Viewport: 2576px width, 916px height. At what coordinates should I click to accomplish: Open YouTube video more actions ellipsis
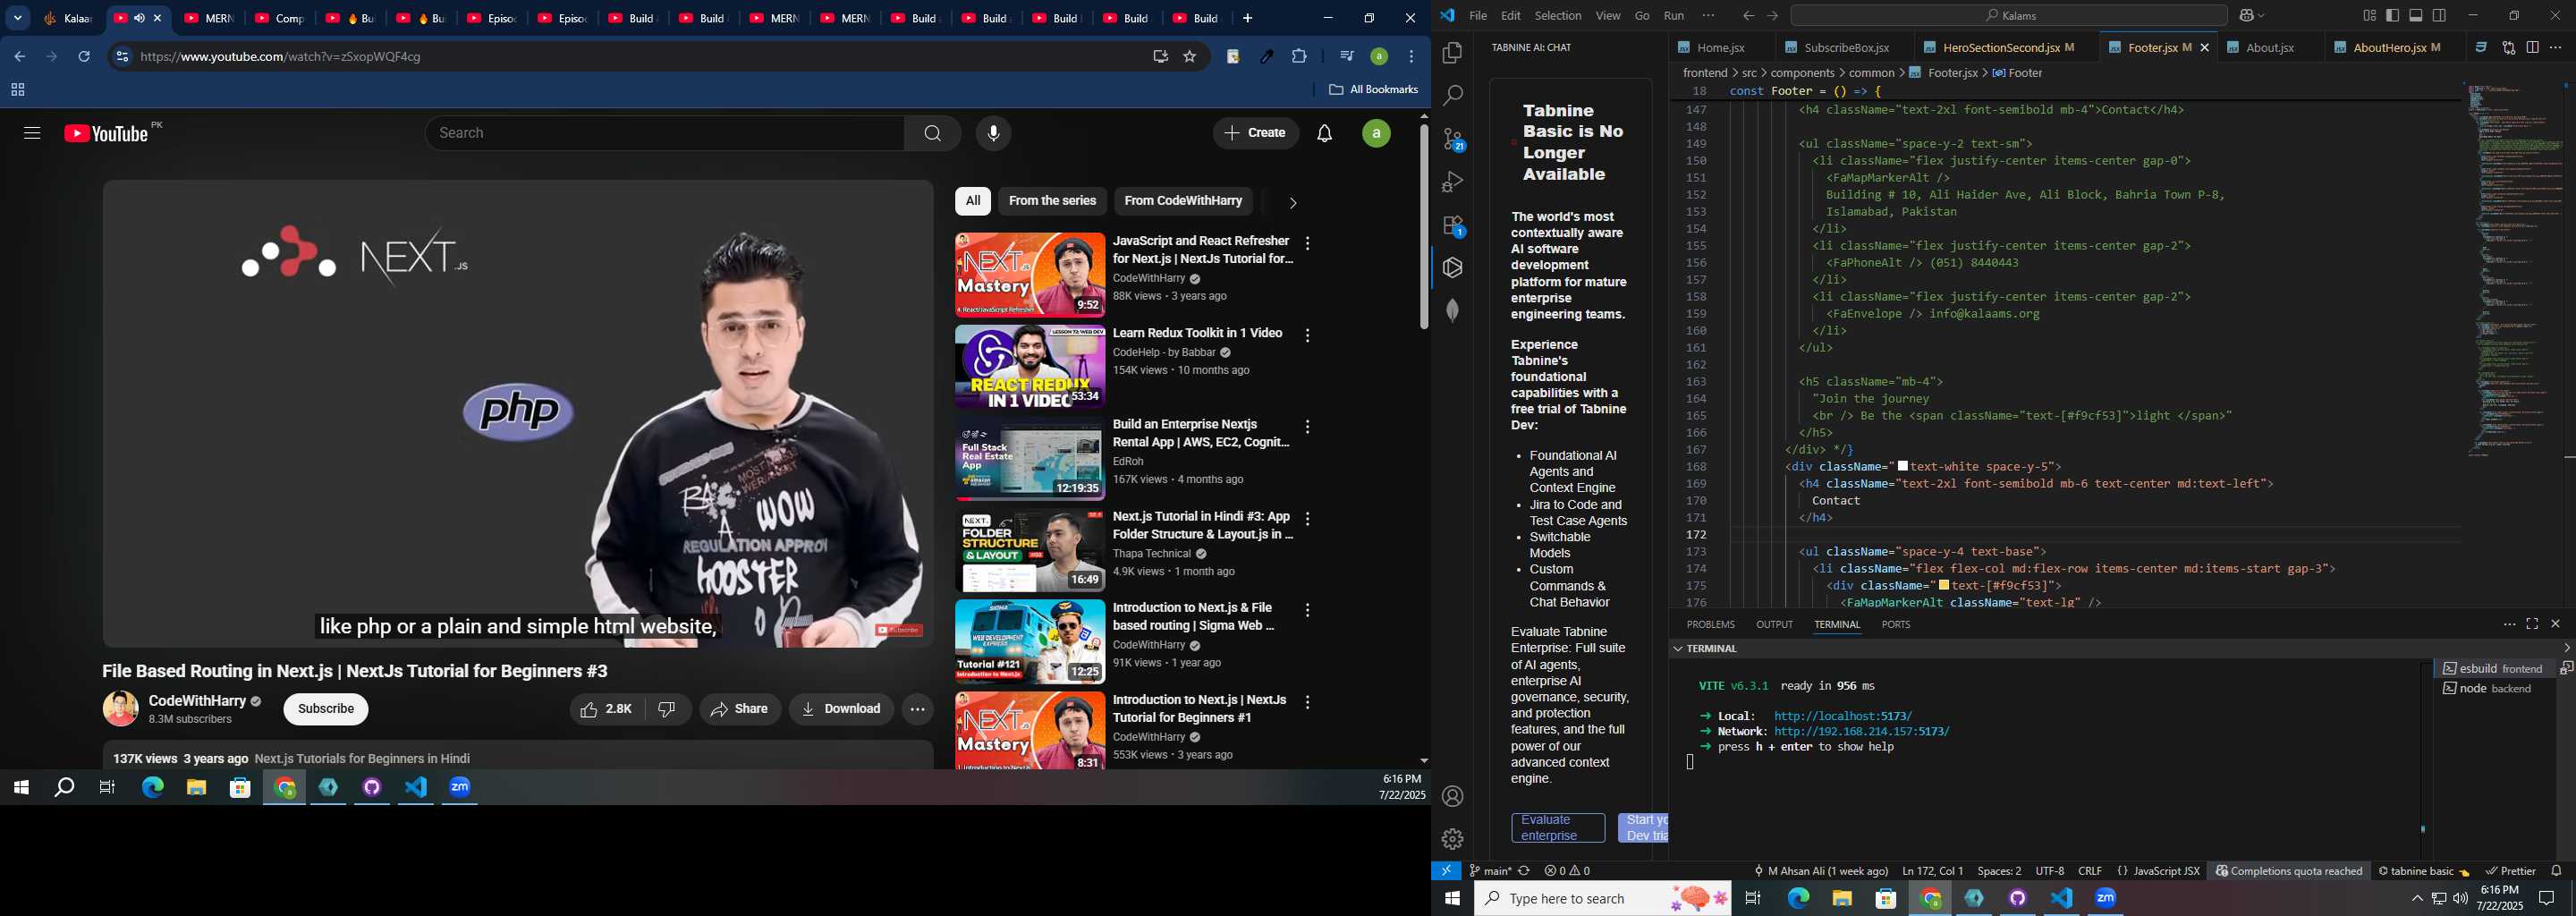917,709
